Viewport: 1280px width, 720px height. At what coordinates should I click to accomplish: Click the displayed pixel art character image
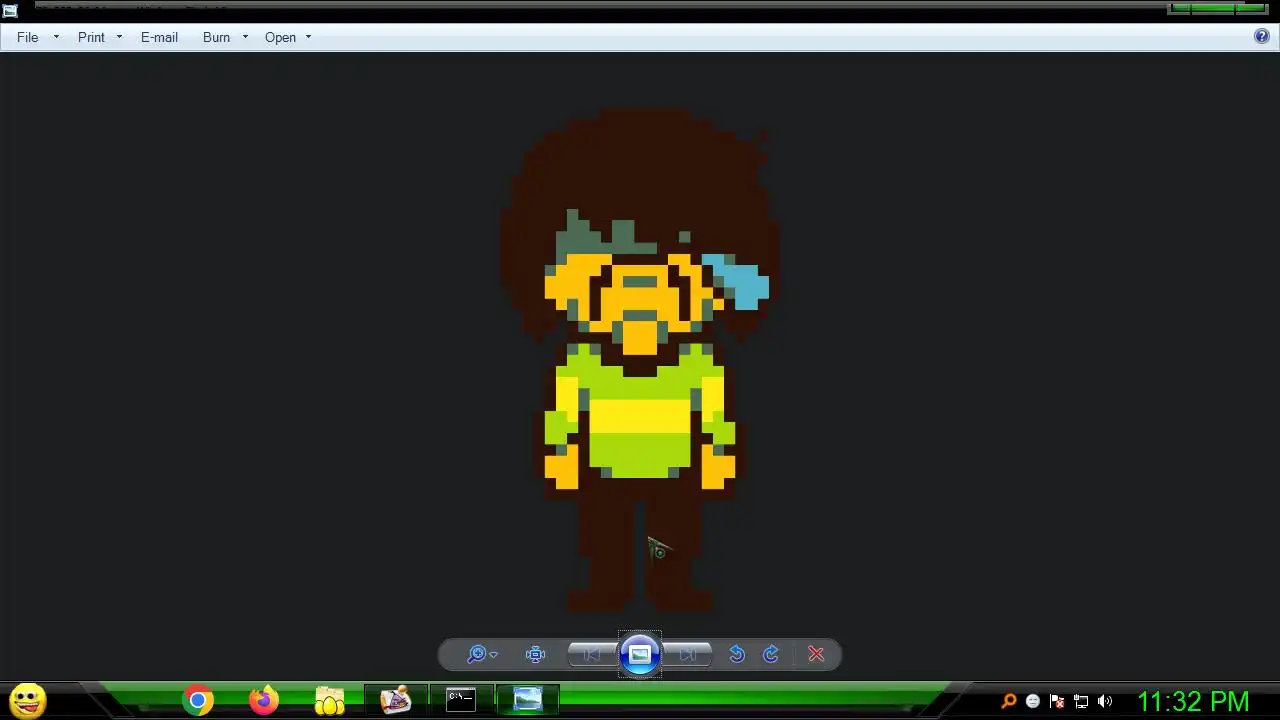[640, 360]
